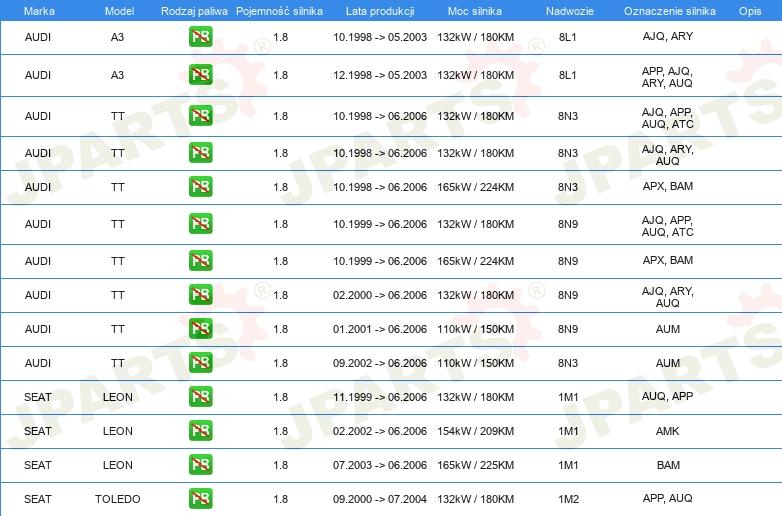Image resolution: width=782 pixels, height=516 pixels.
Task: Select the TOLEDO model cell
Action: [118, 499]
